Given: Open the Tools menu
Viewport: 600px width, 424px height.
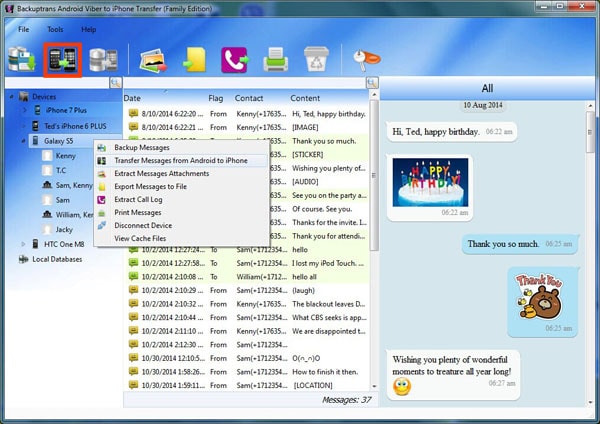Looking at the screenshot, I should click(55, 30).
